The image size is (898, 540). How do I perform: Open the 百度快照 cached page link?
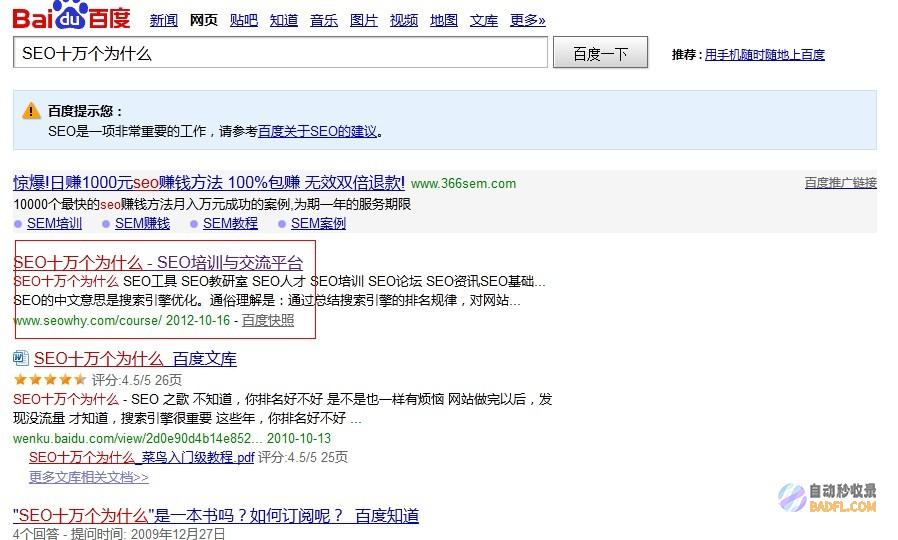tap(268, 320)
